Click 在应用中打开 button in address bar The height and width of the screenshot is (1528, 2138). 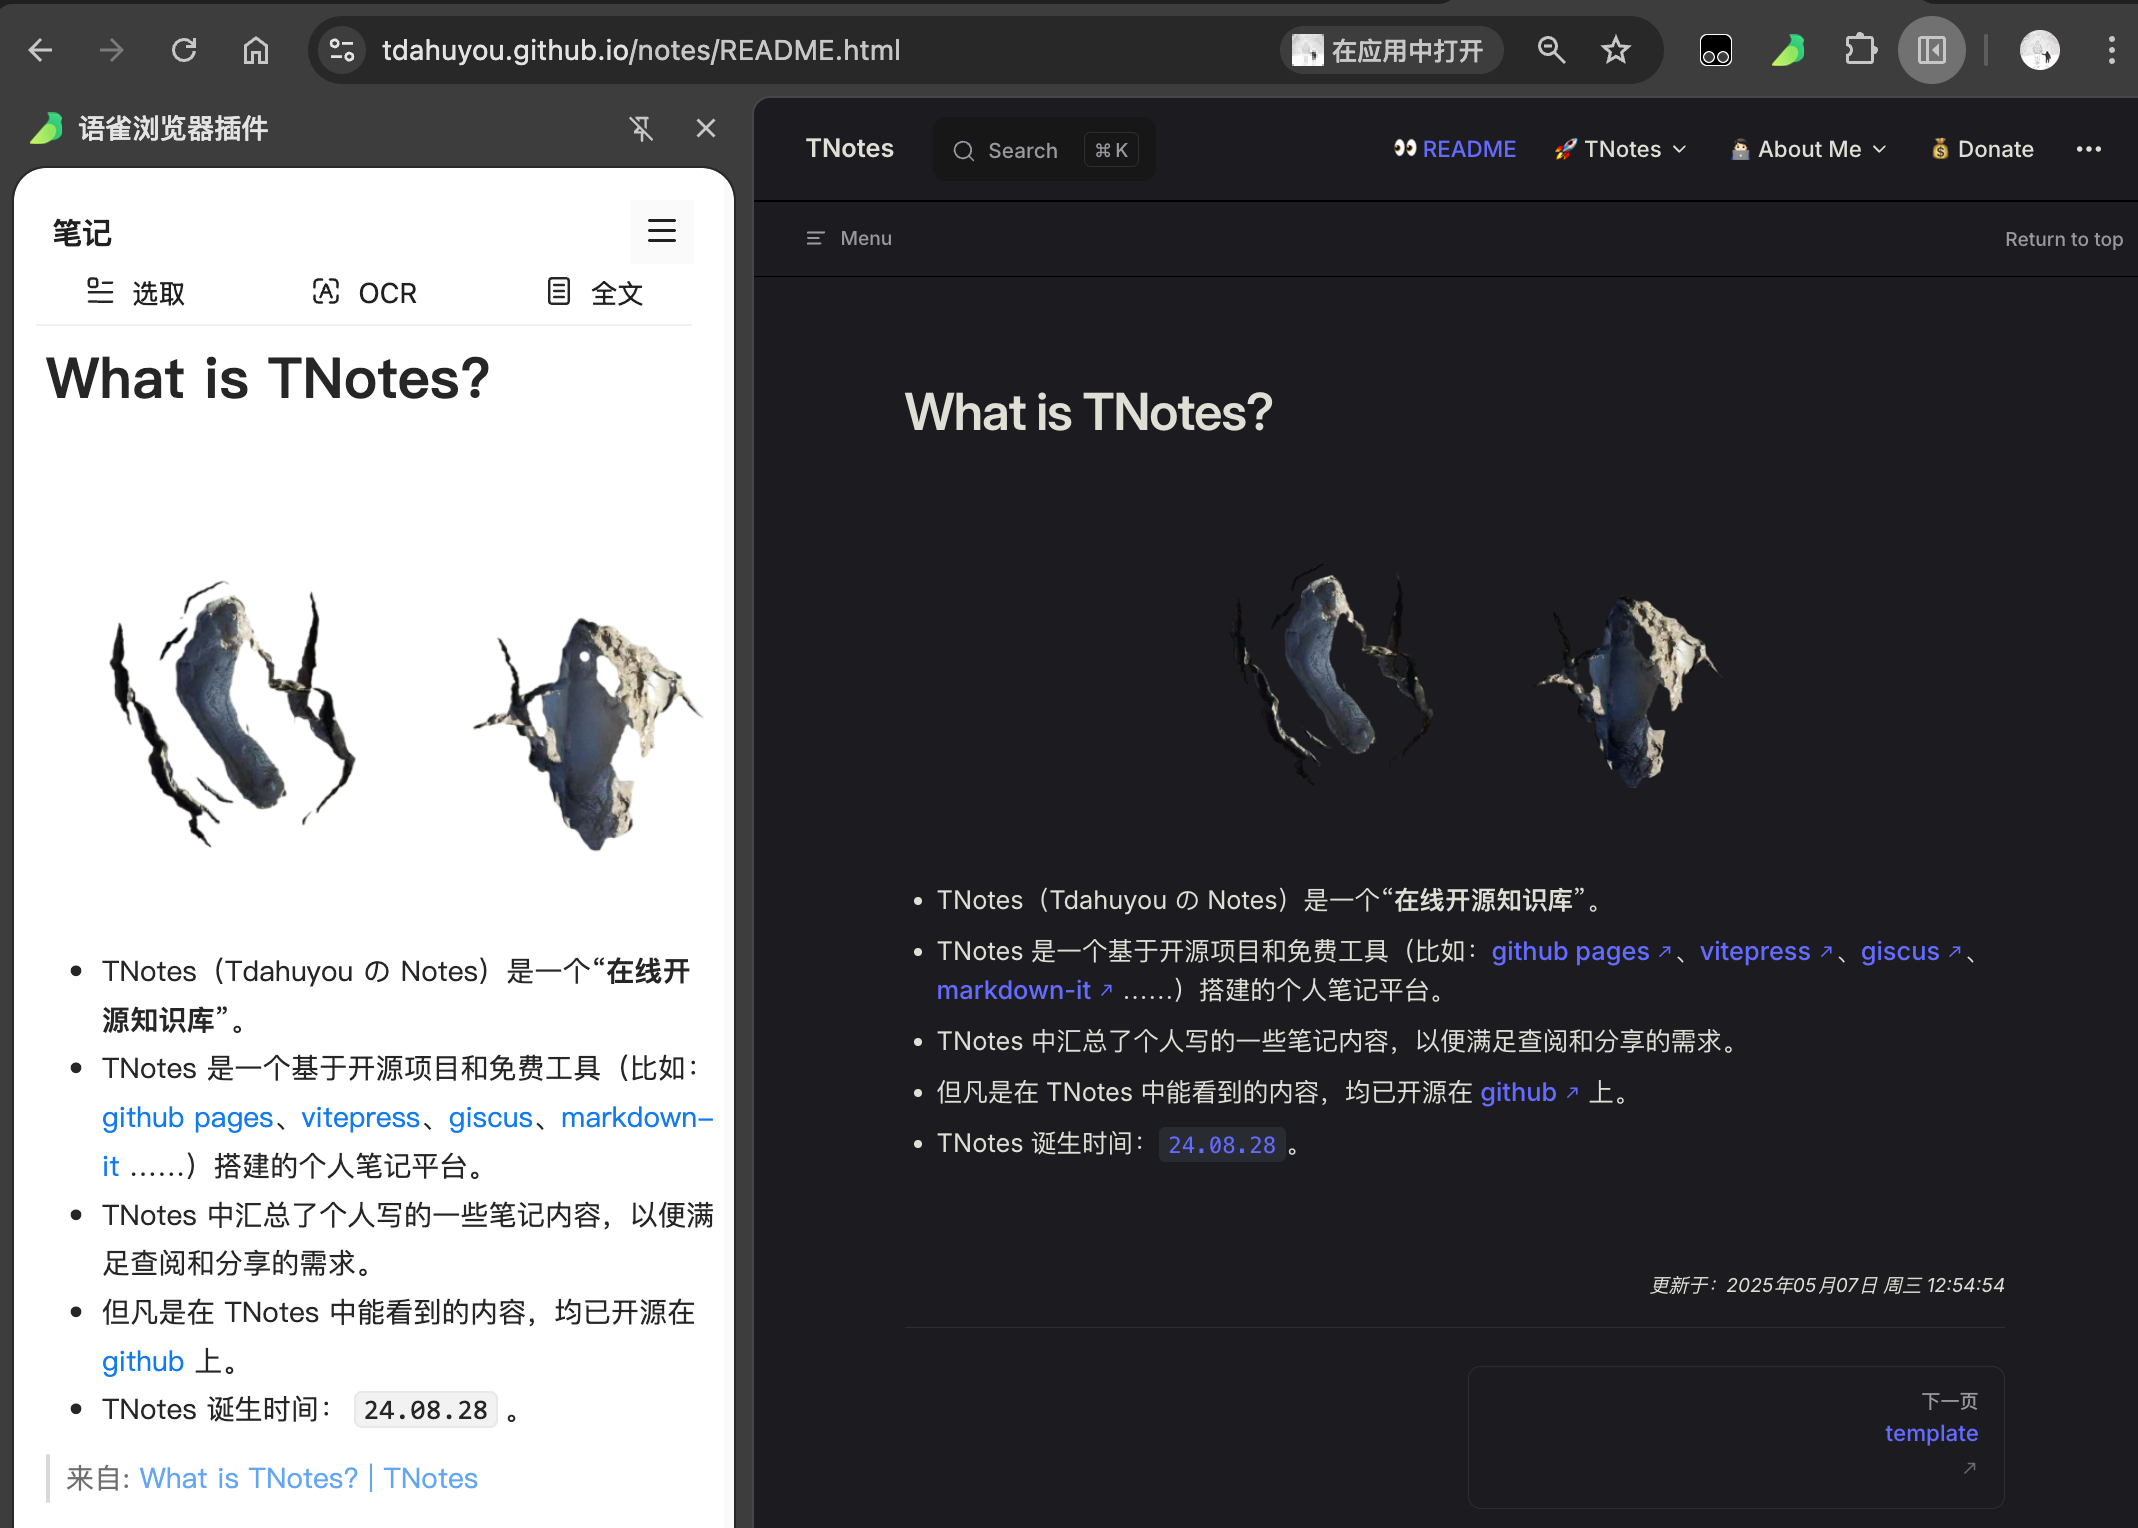coord(1391,50)
